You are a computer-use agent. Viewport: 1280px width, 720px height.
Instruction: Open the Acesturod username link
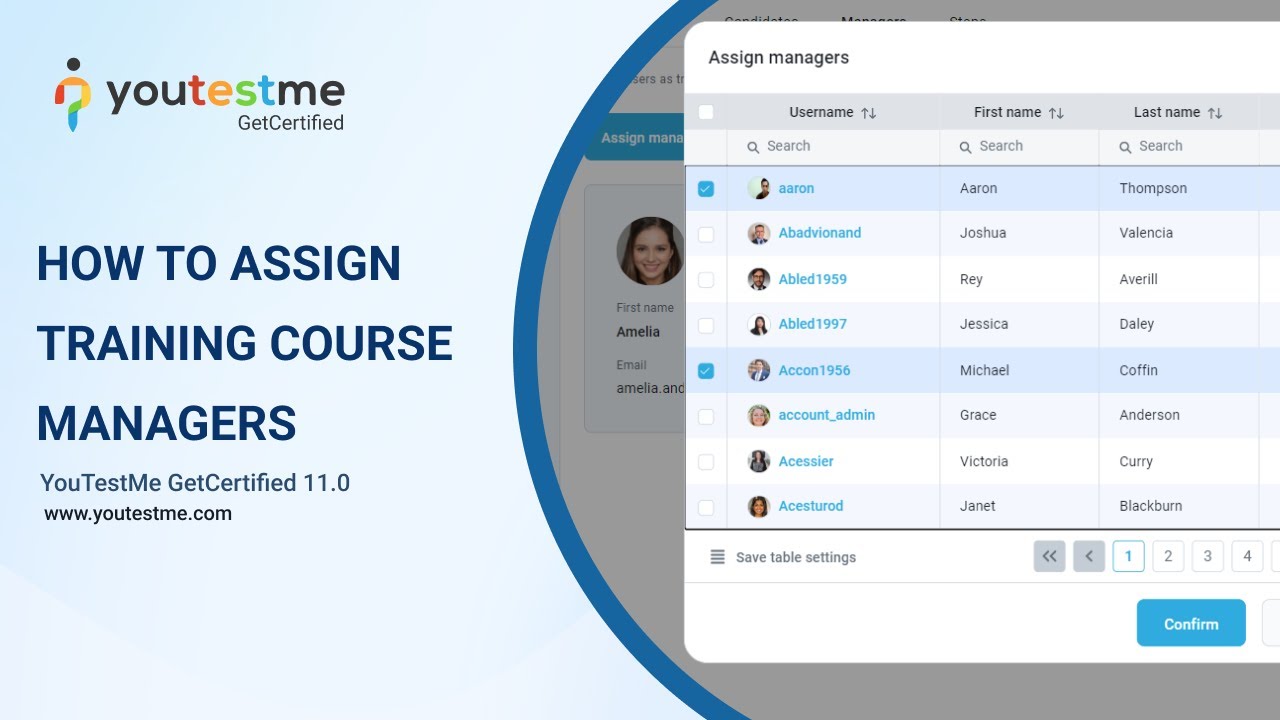point(811,506)
